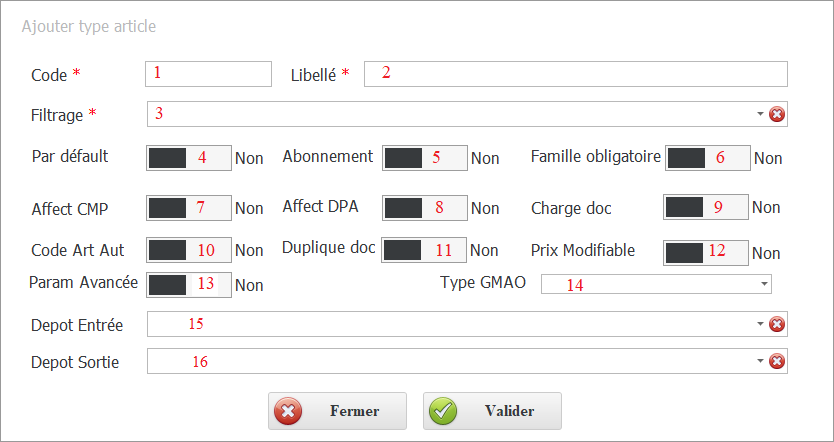Switch on Affect CMP toggle
The width and height of the screenshot is (834, 442).
point(189,208)
